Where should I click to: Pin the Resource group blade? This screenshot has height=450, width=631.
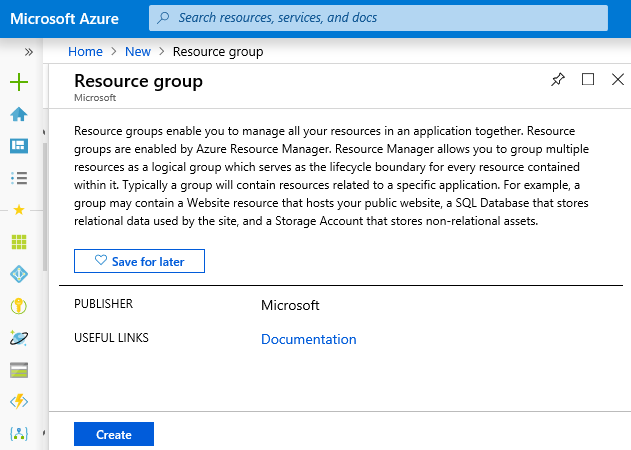pos(558,79)
